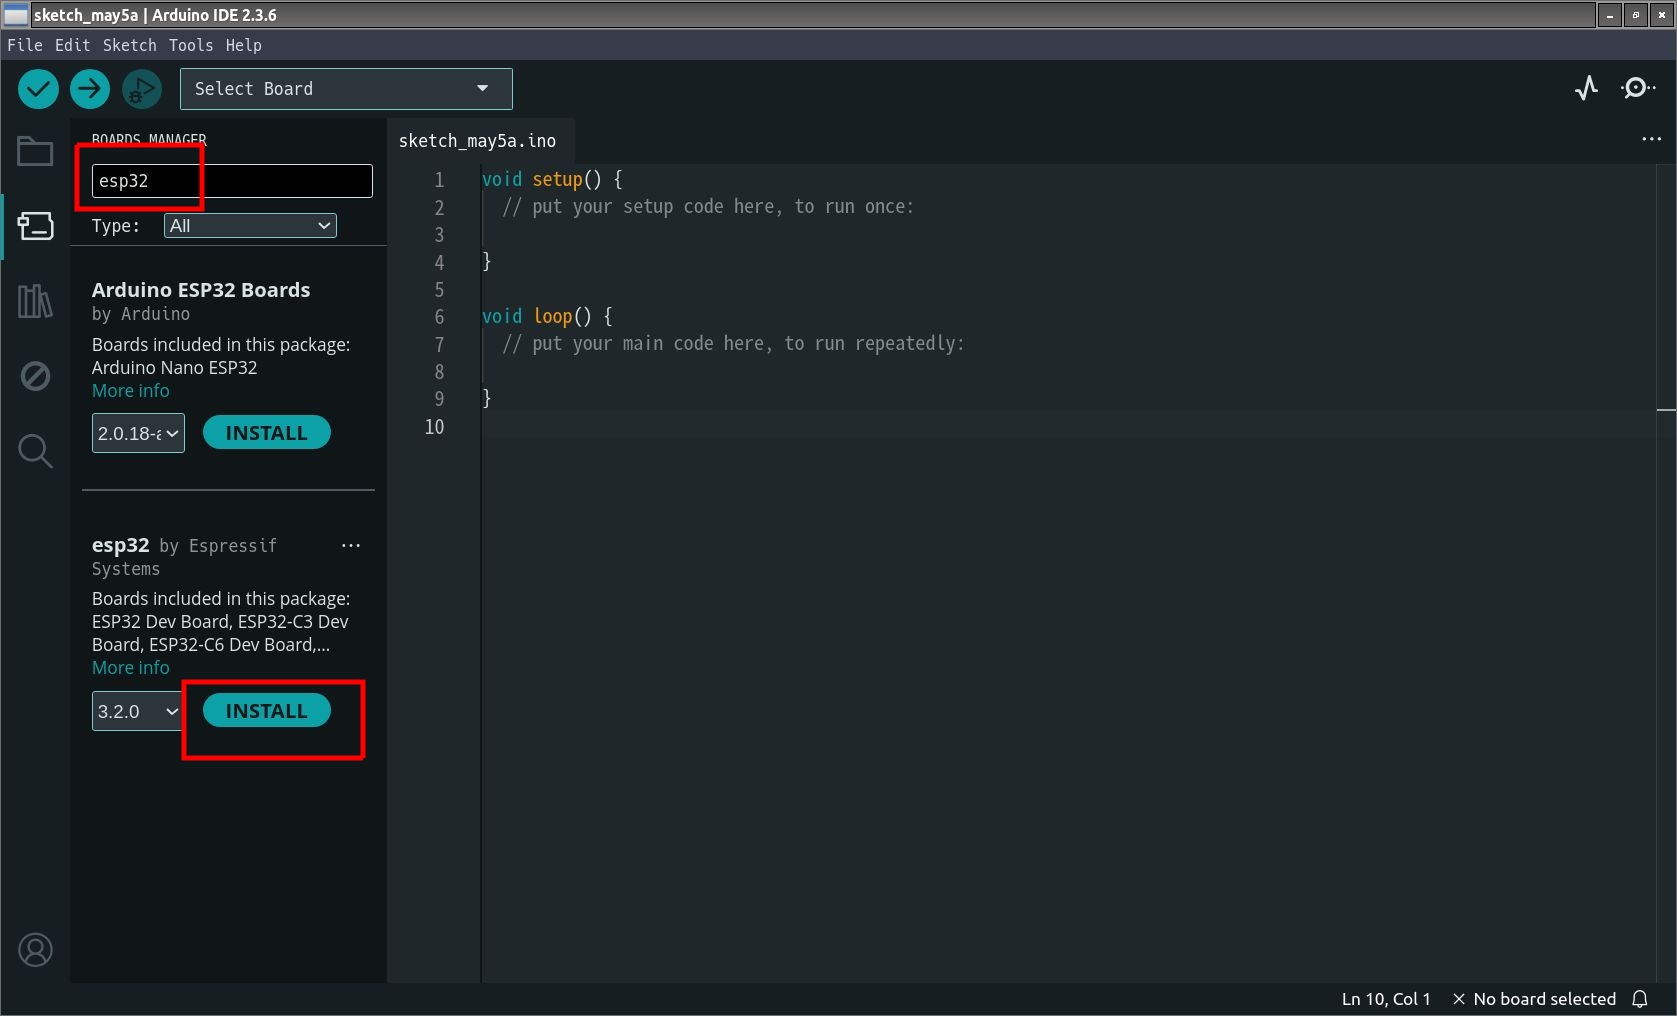Click the account profile icon
Viewport: 1677px width, 1016px height.
35,949
